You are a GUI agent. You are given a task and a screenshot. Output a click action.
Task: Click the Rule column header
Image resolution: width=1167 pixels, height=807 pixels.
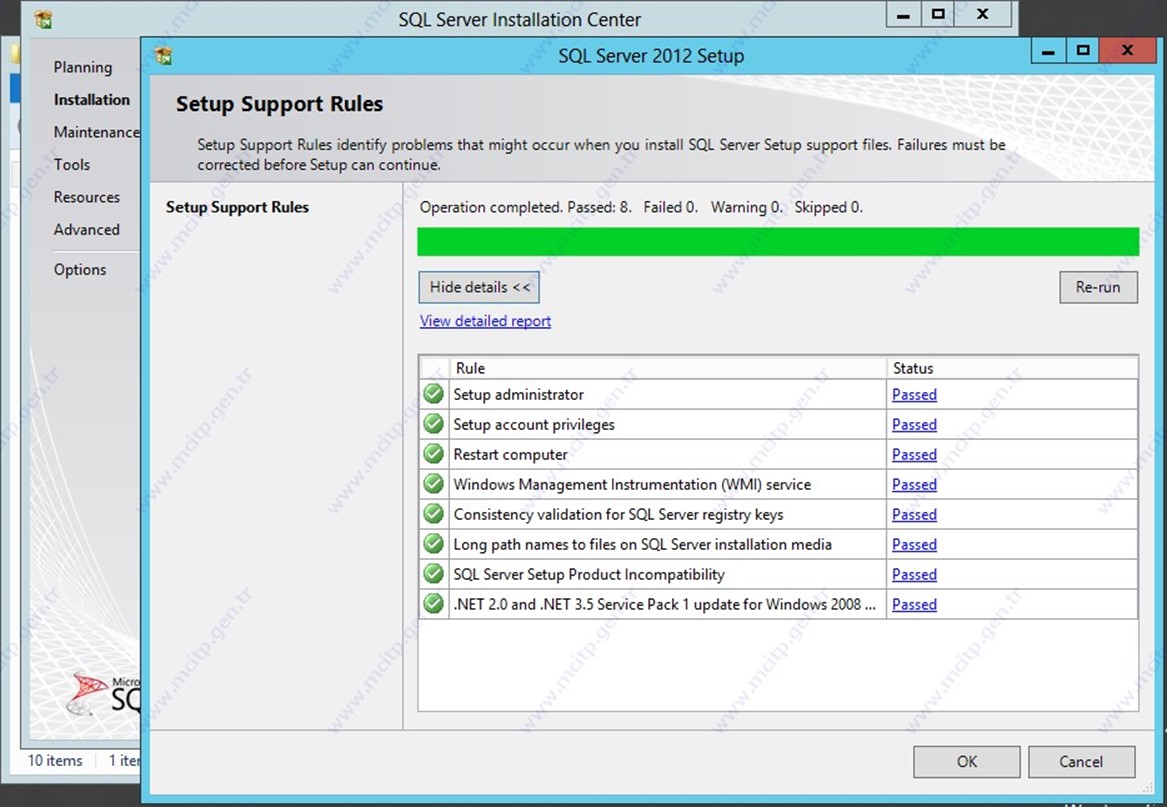point(668,368)
